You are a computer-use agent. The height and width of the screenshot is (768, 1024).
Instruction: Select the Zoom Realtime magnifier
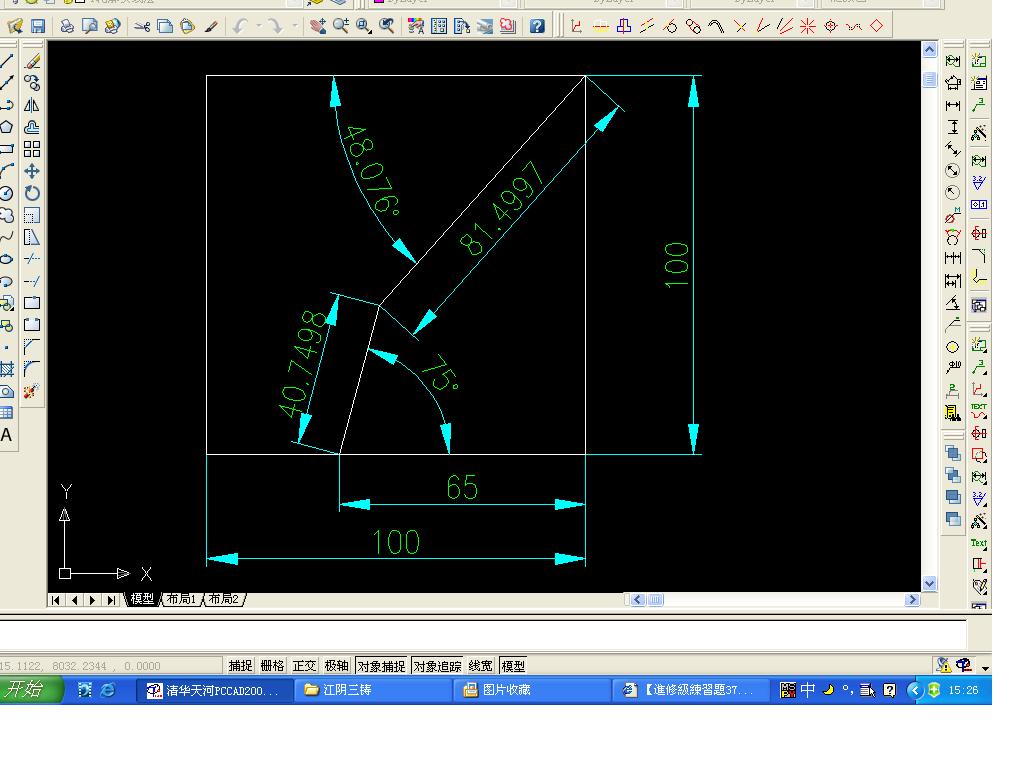pyautogui.click(x=341, y=26)
